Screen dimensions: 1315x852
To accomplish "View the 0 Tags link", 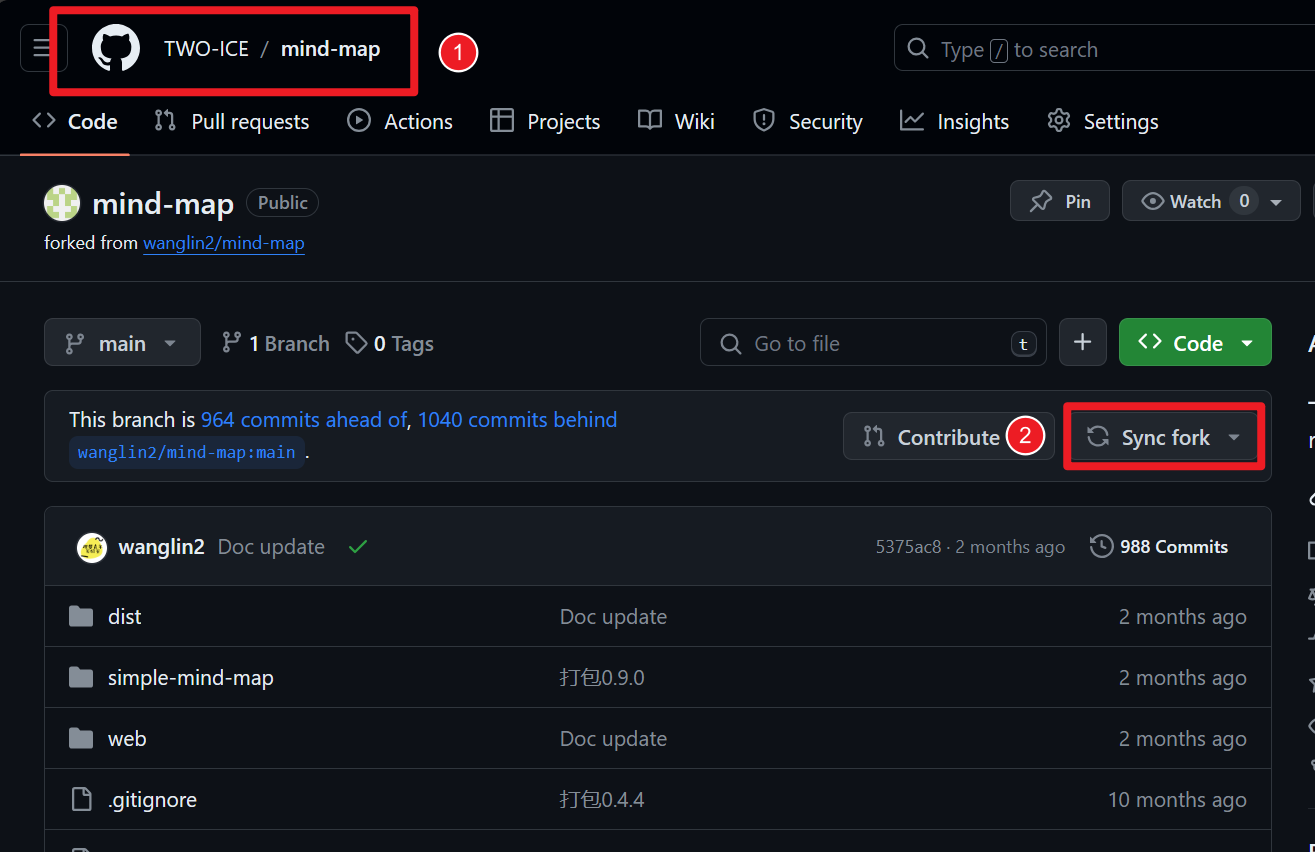I will (x=389, y=343).
